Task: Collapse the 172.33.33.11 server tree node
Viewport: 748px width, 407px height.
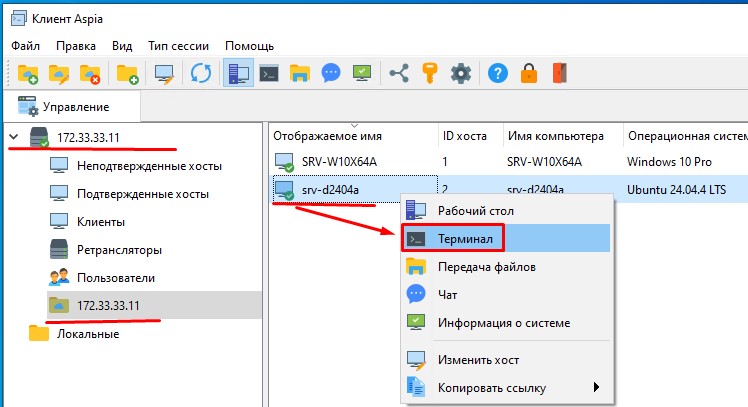Action: pos(14,137)
